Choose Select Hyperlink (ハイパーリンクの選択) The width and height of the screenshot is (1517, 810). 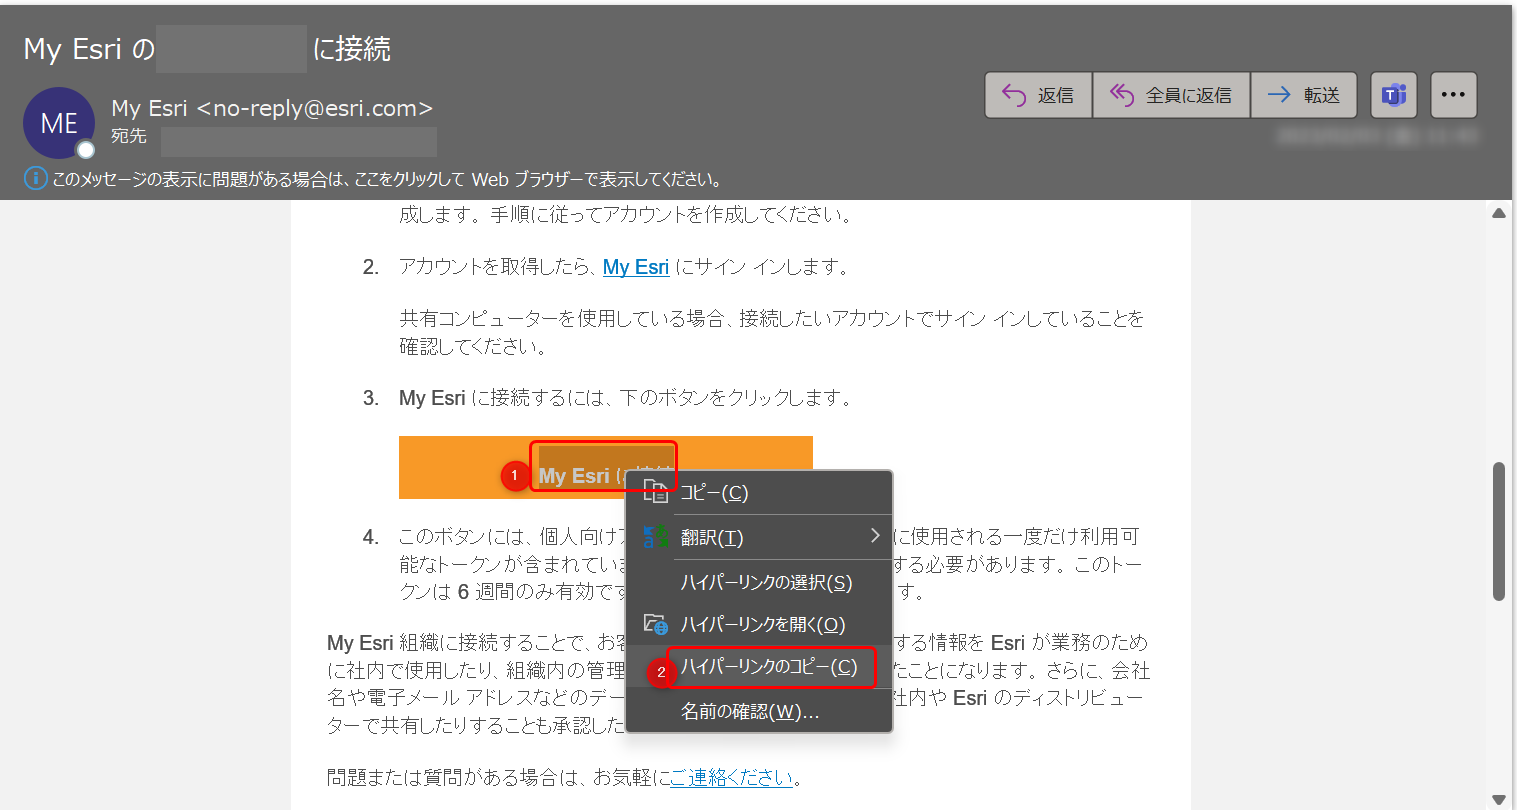[758, 582]
